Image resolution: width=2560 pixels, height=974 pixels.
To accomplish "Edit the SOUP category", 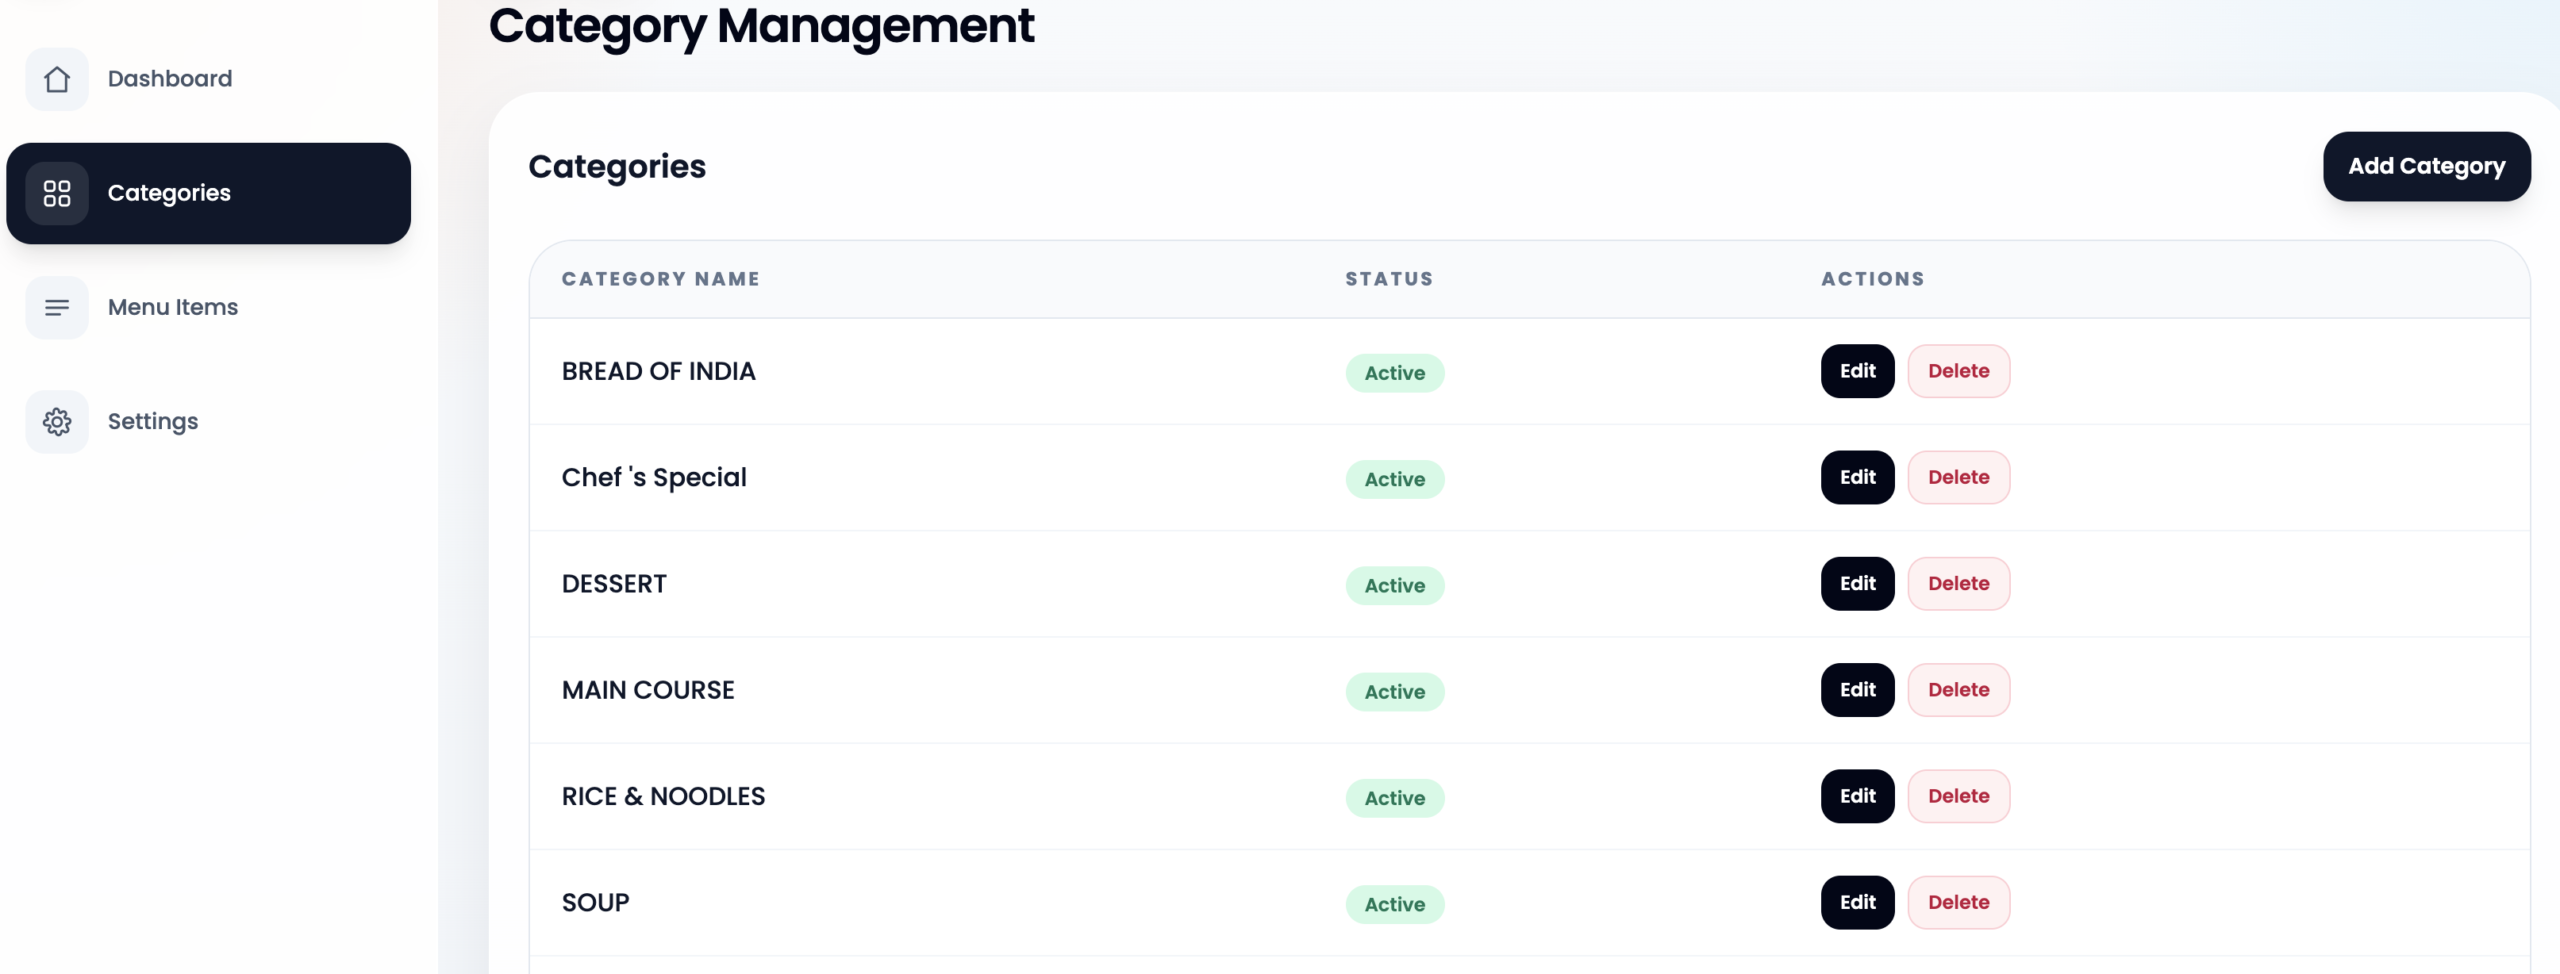I will tap(1857, 902).
